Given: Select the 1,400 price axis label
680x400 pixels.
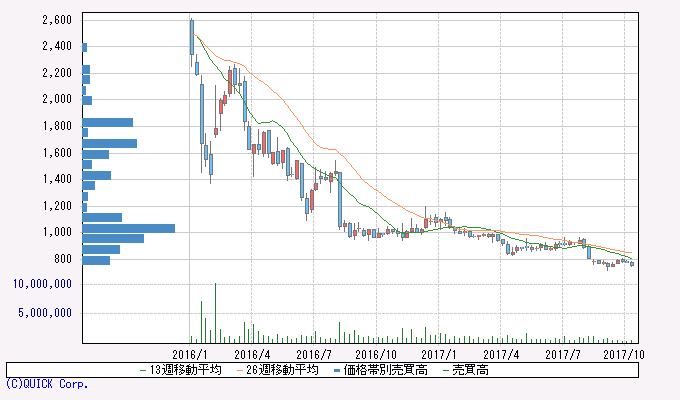Looking at the screenshot, I should coord(57,179).
